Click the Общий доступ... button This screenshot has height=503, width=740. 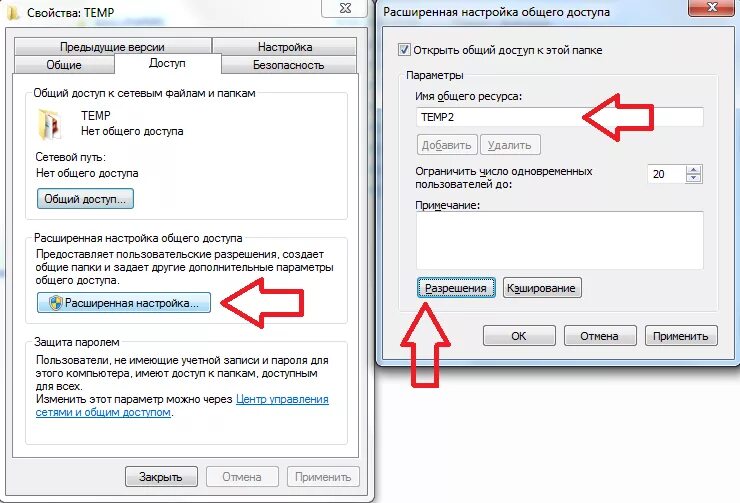click(85, 199)
